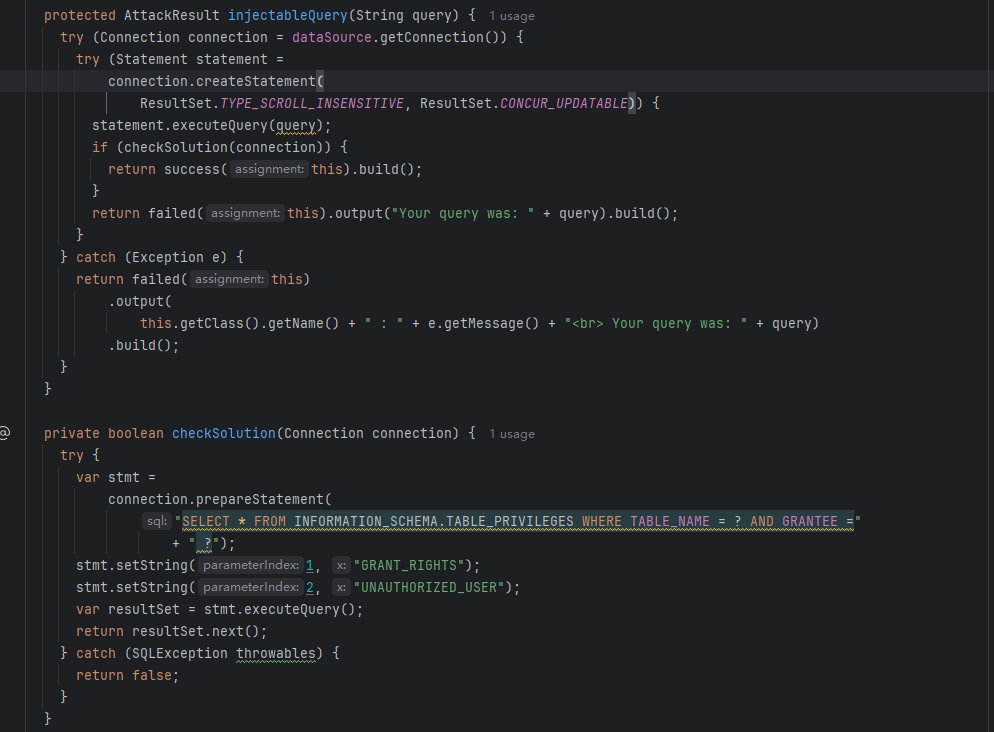Click 'assignment:' hint in the catch block's failed call

(229, 279)
